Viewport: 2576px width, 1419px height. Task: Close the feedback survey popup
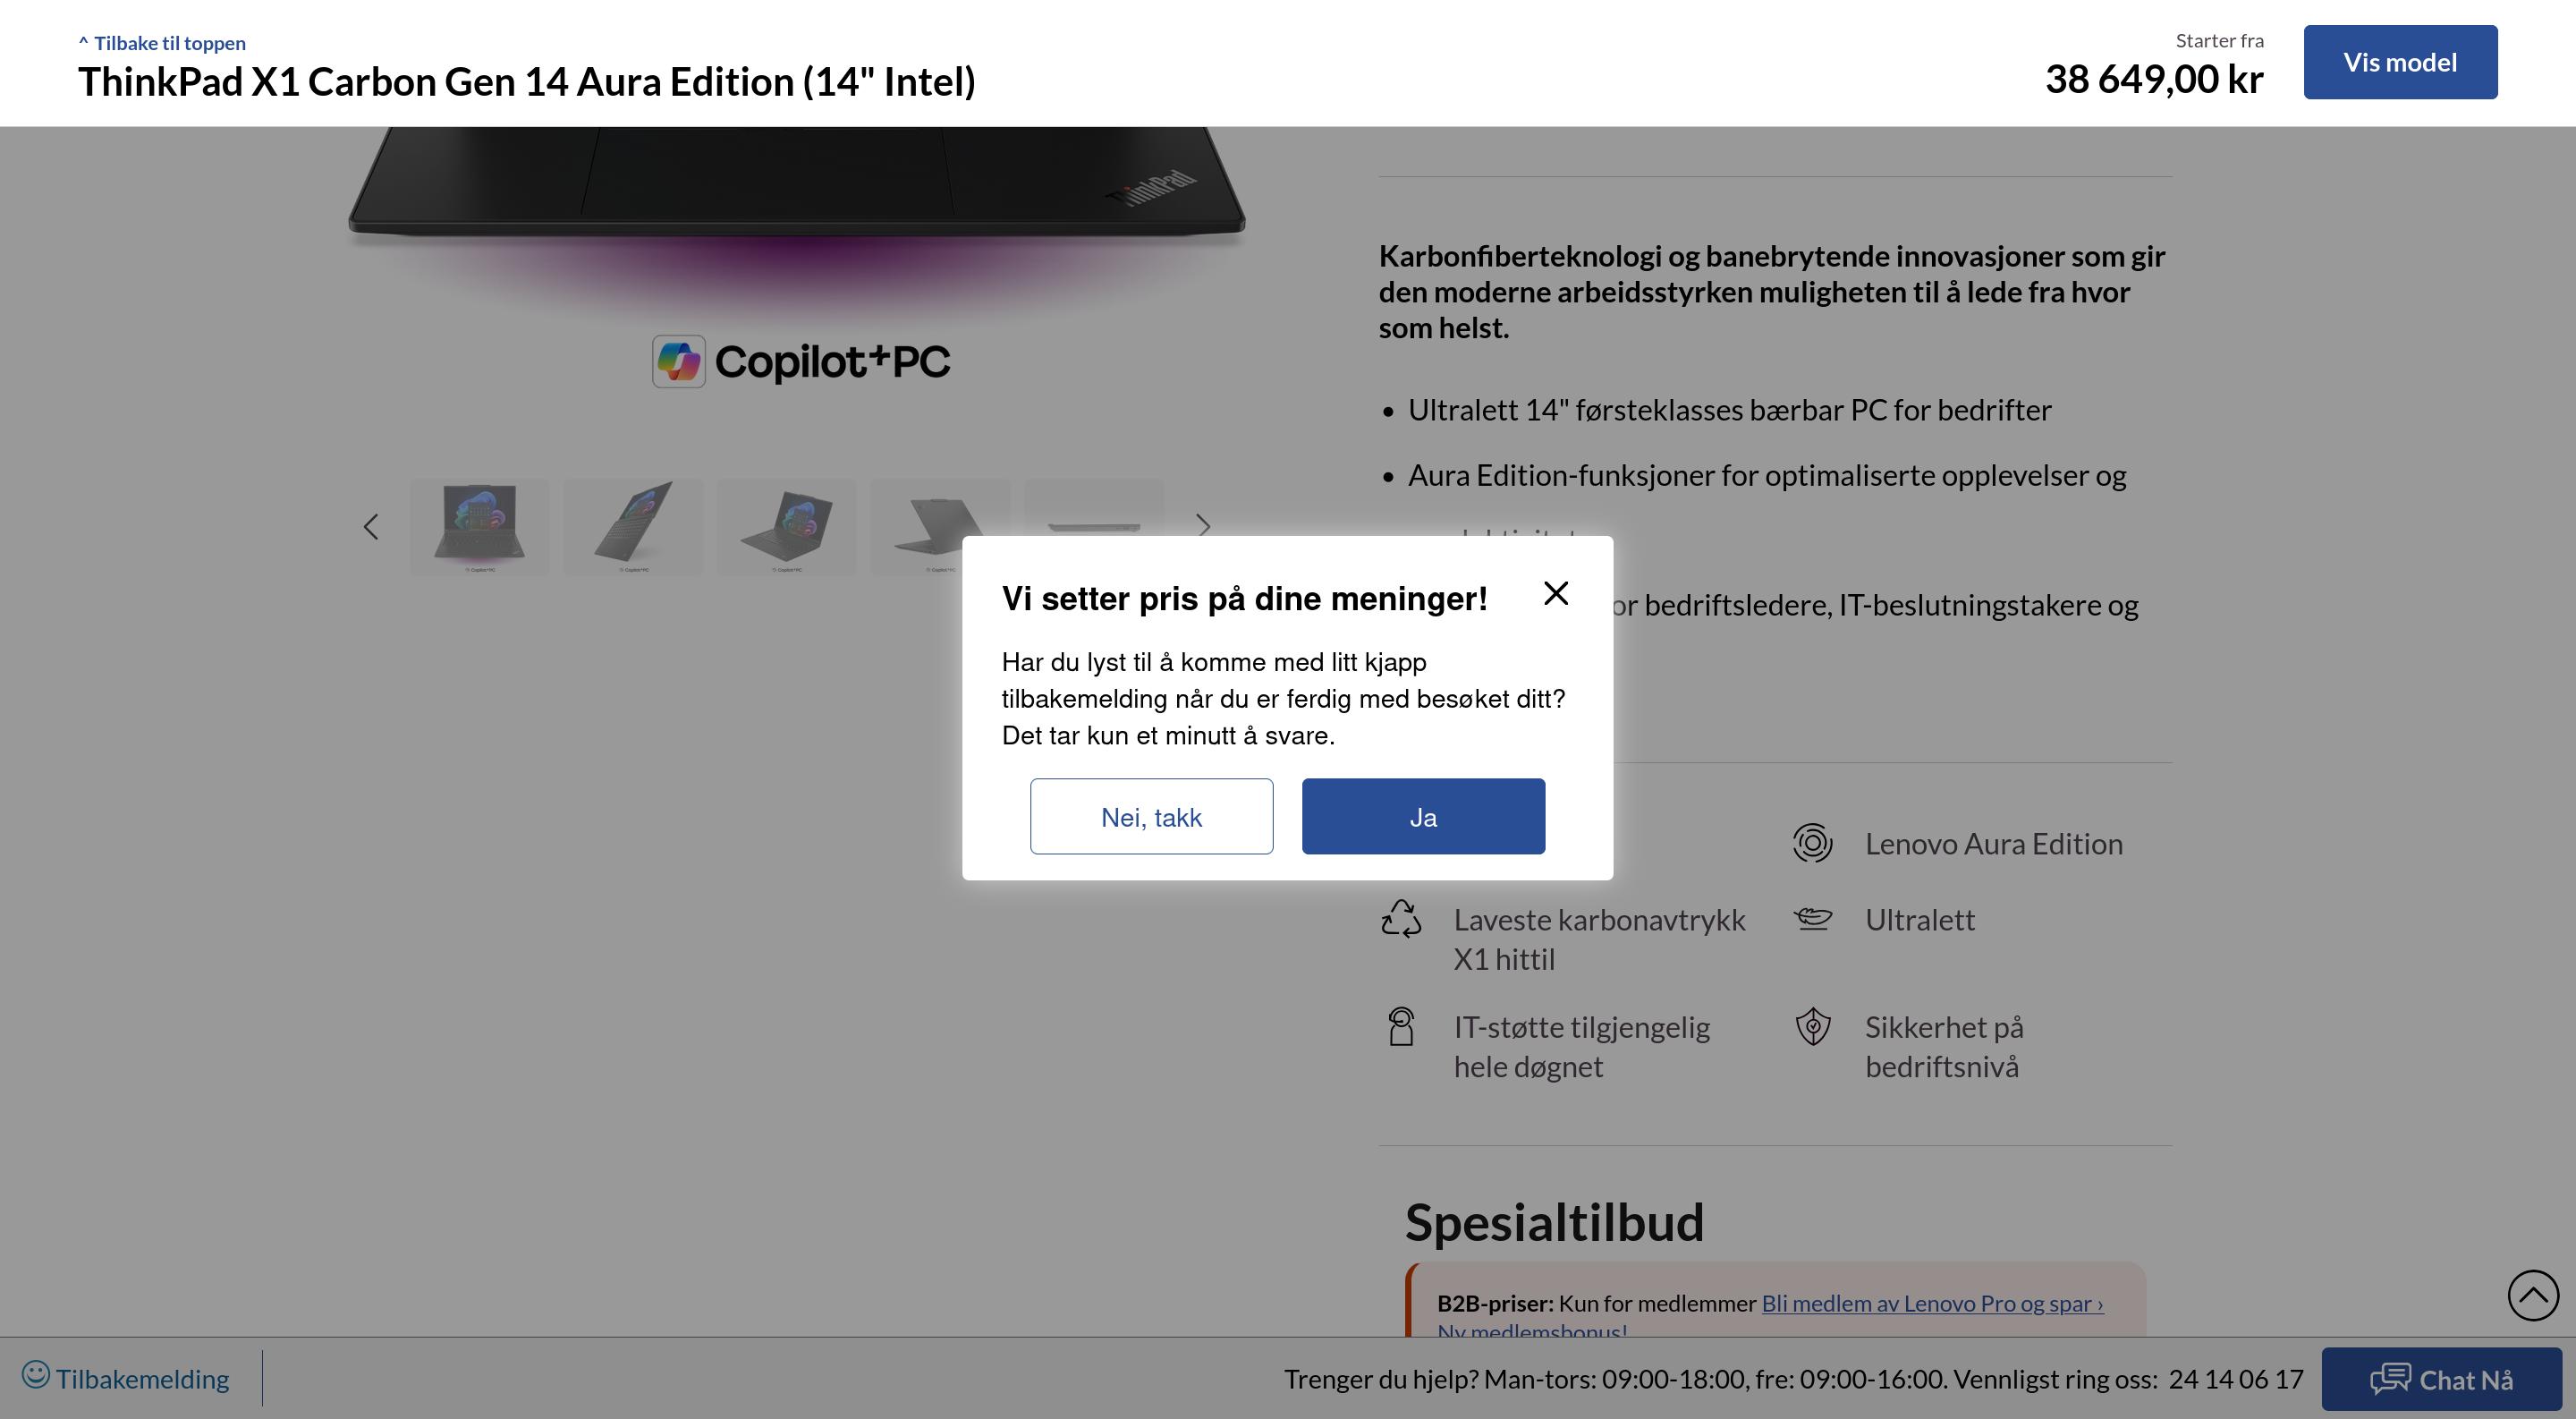click(x=1555, y=594)
